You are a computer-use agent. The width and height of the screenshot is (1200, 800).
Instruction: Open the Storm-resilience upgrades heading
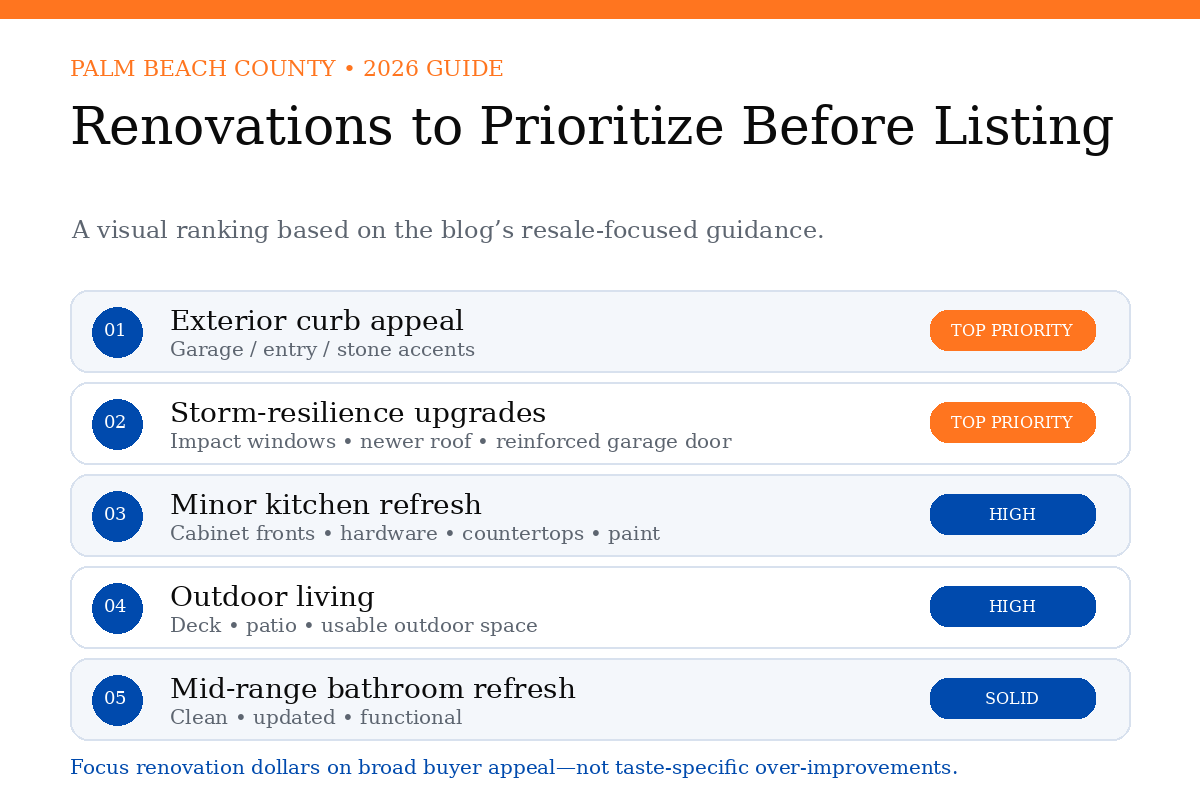click(358, 414)
